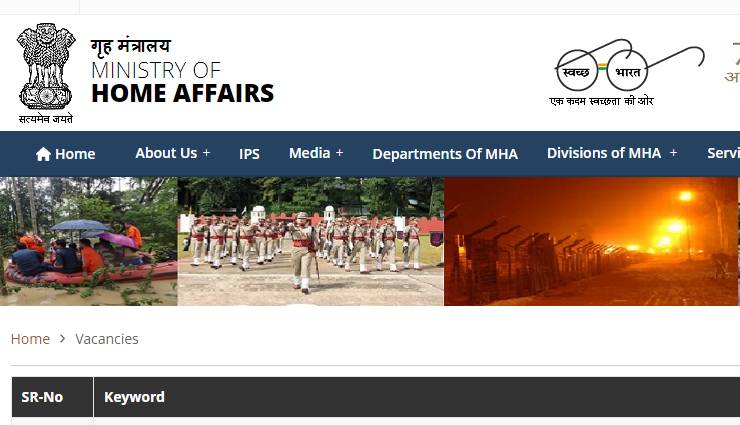Click the house icon beside Home
The width and height of the screenshot is (740, 425).
point(43,154)
